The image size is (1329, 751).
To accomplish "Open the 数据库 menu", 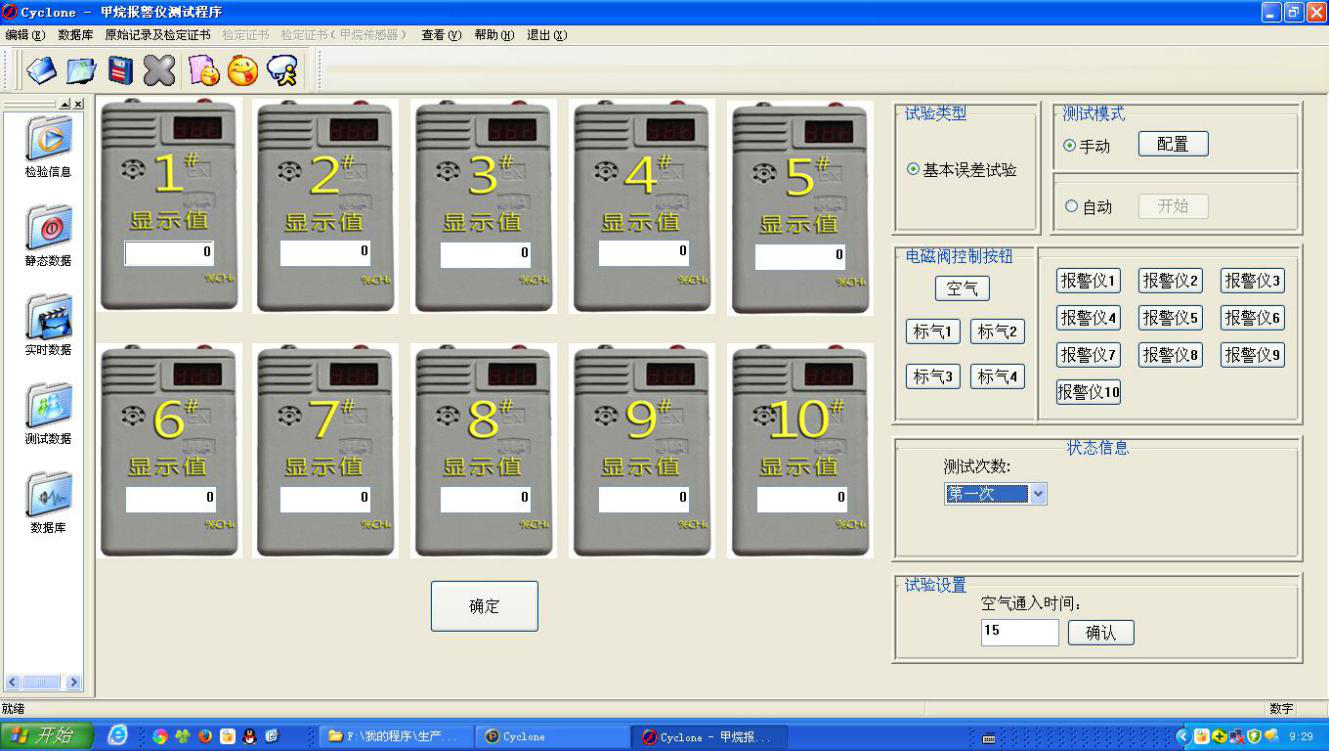I will point(77,34).
